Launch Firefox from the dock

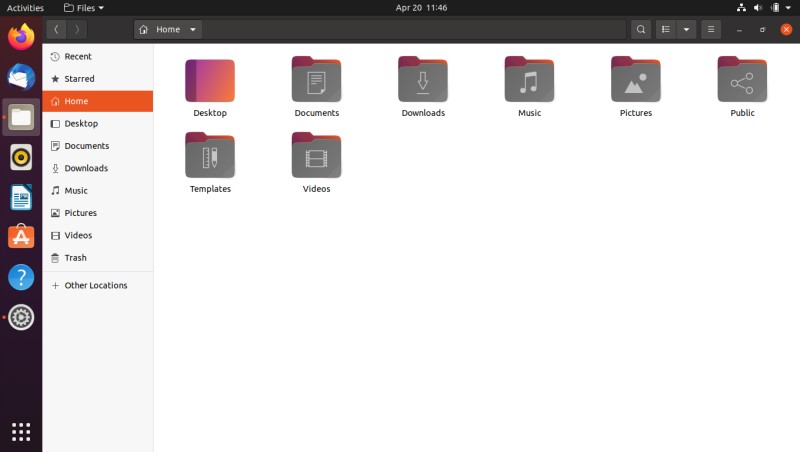click(x=21, y=37)
